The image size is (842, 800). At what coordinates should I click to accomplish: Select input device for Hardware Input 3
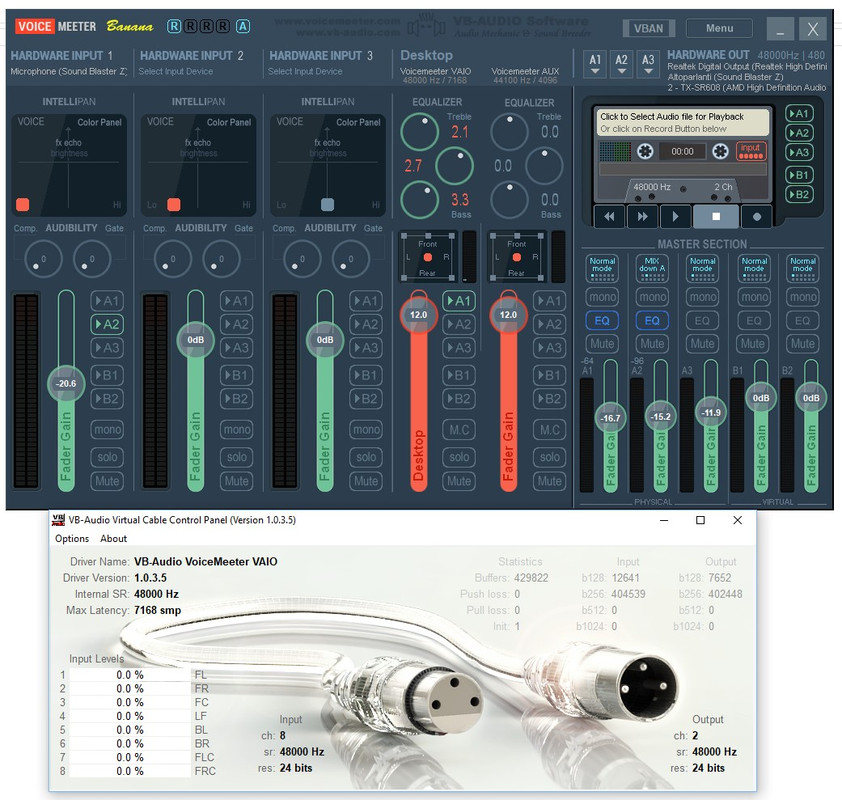tap(305, 71)
